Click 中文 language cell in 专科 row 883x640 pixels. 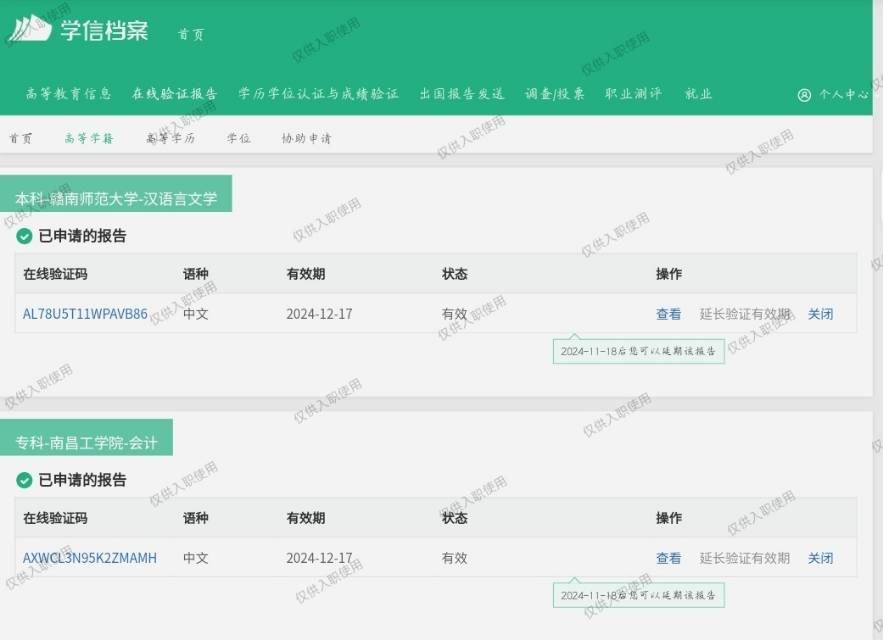(x=195, y=558)
